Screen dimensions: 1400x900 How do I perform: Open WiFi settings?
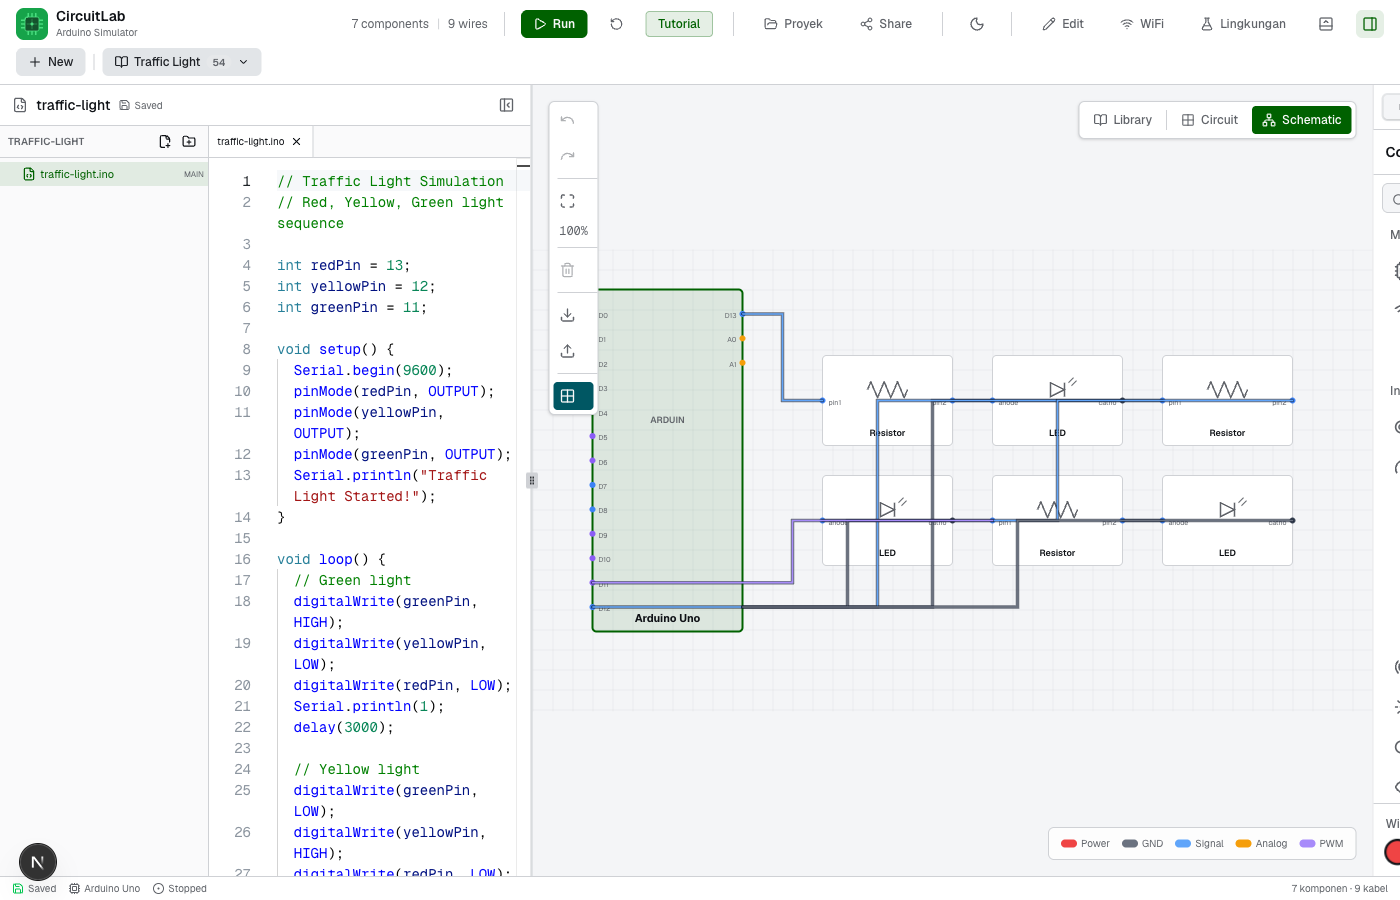click(x=1142, y=24)
